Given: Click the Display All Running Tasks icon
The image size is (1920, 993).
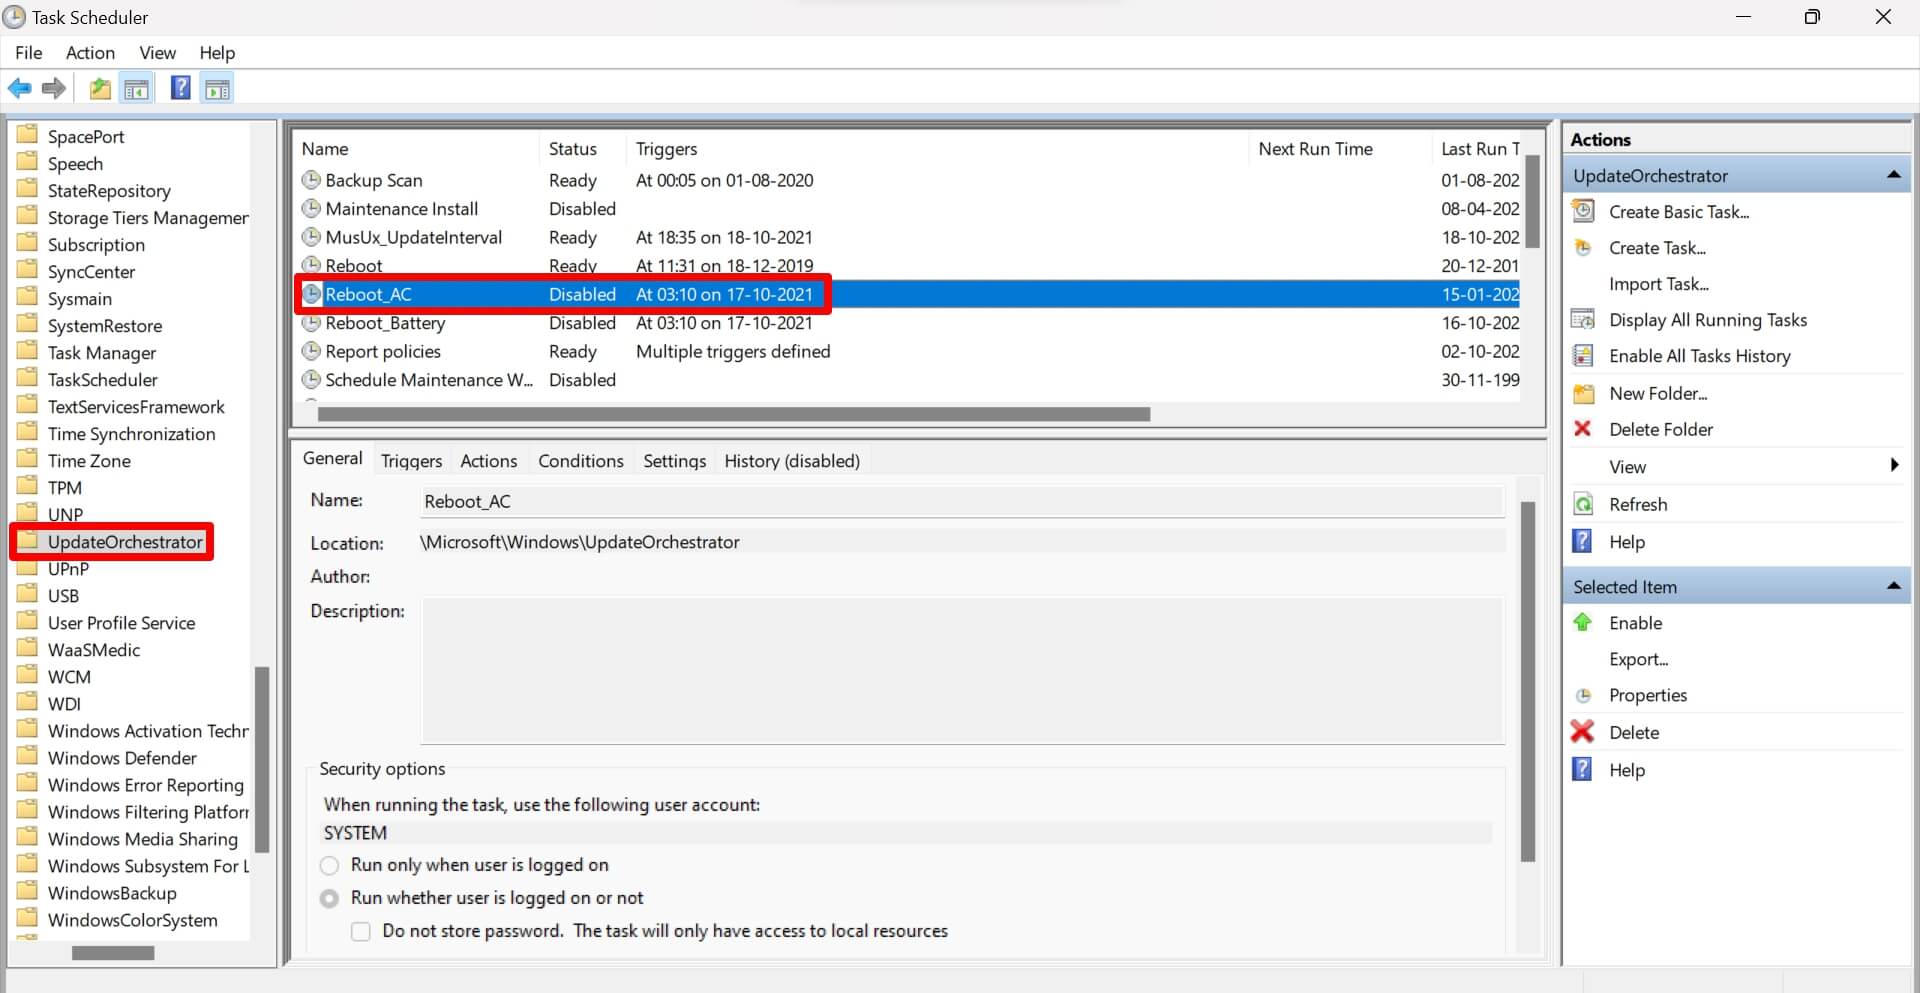Looking at the screenshot, I should click(1583, 319).
